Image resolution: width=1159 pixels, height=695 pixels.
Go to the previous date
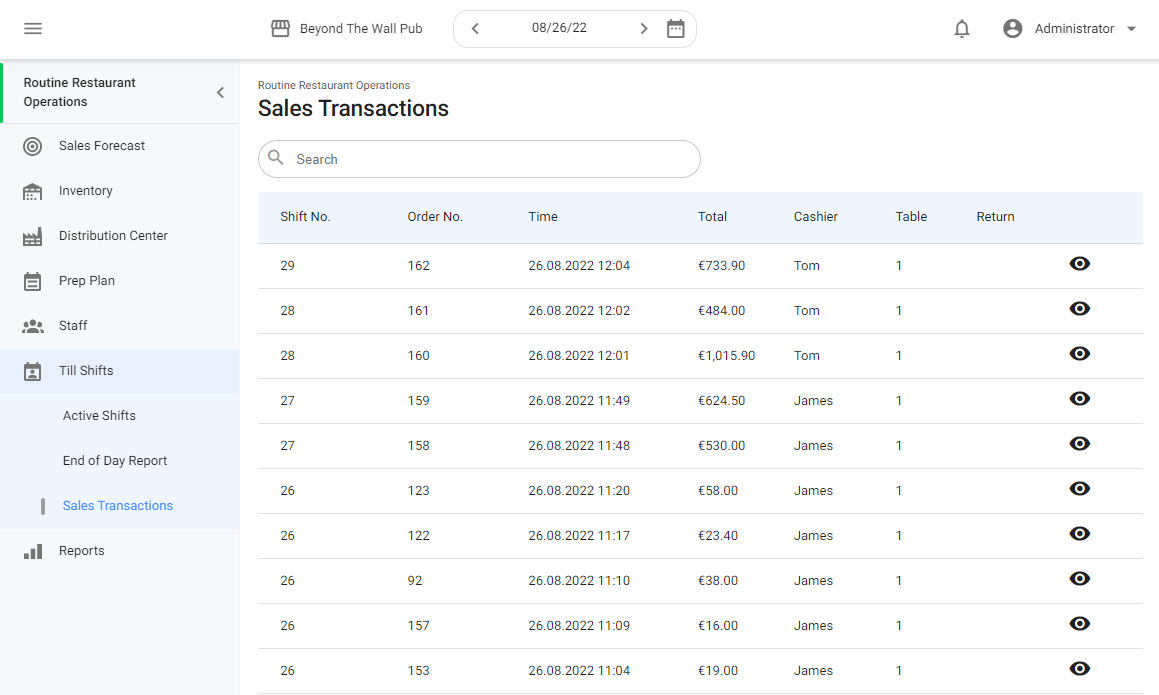point(475,29)
